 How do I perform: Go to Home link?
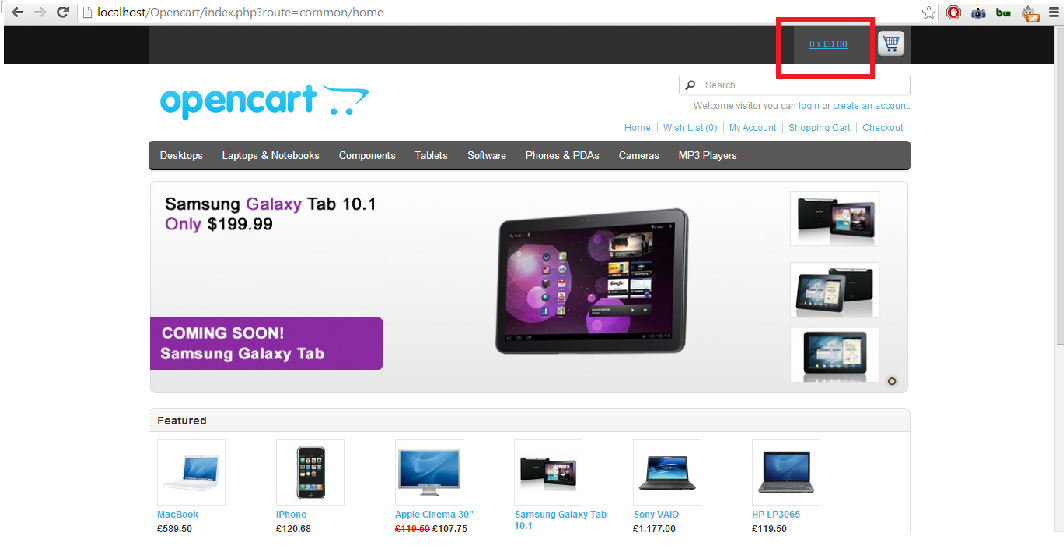[637, 128]
